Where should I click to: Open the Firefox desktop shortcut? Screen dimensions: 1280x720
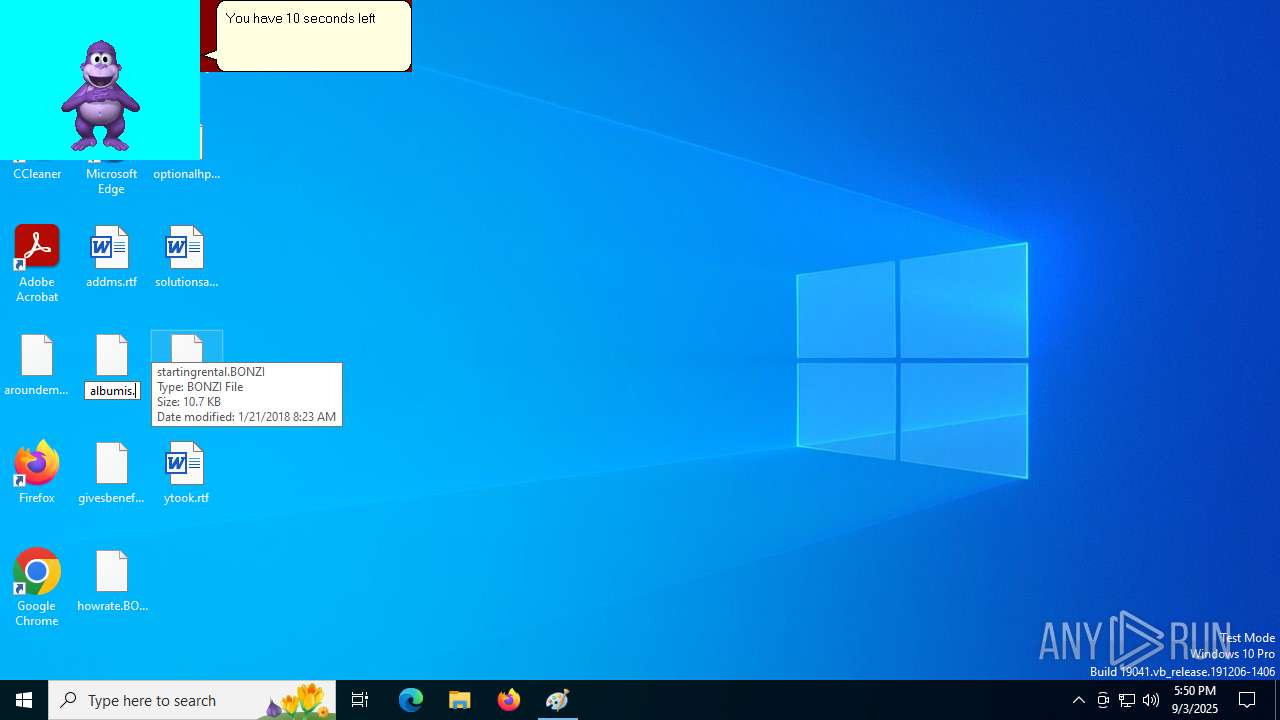(37, 472)
